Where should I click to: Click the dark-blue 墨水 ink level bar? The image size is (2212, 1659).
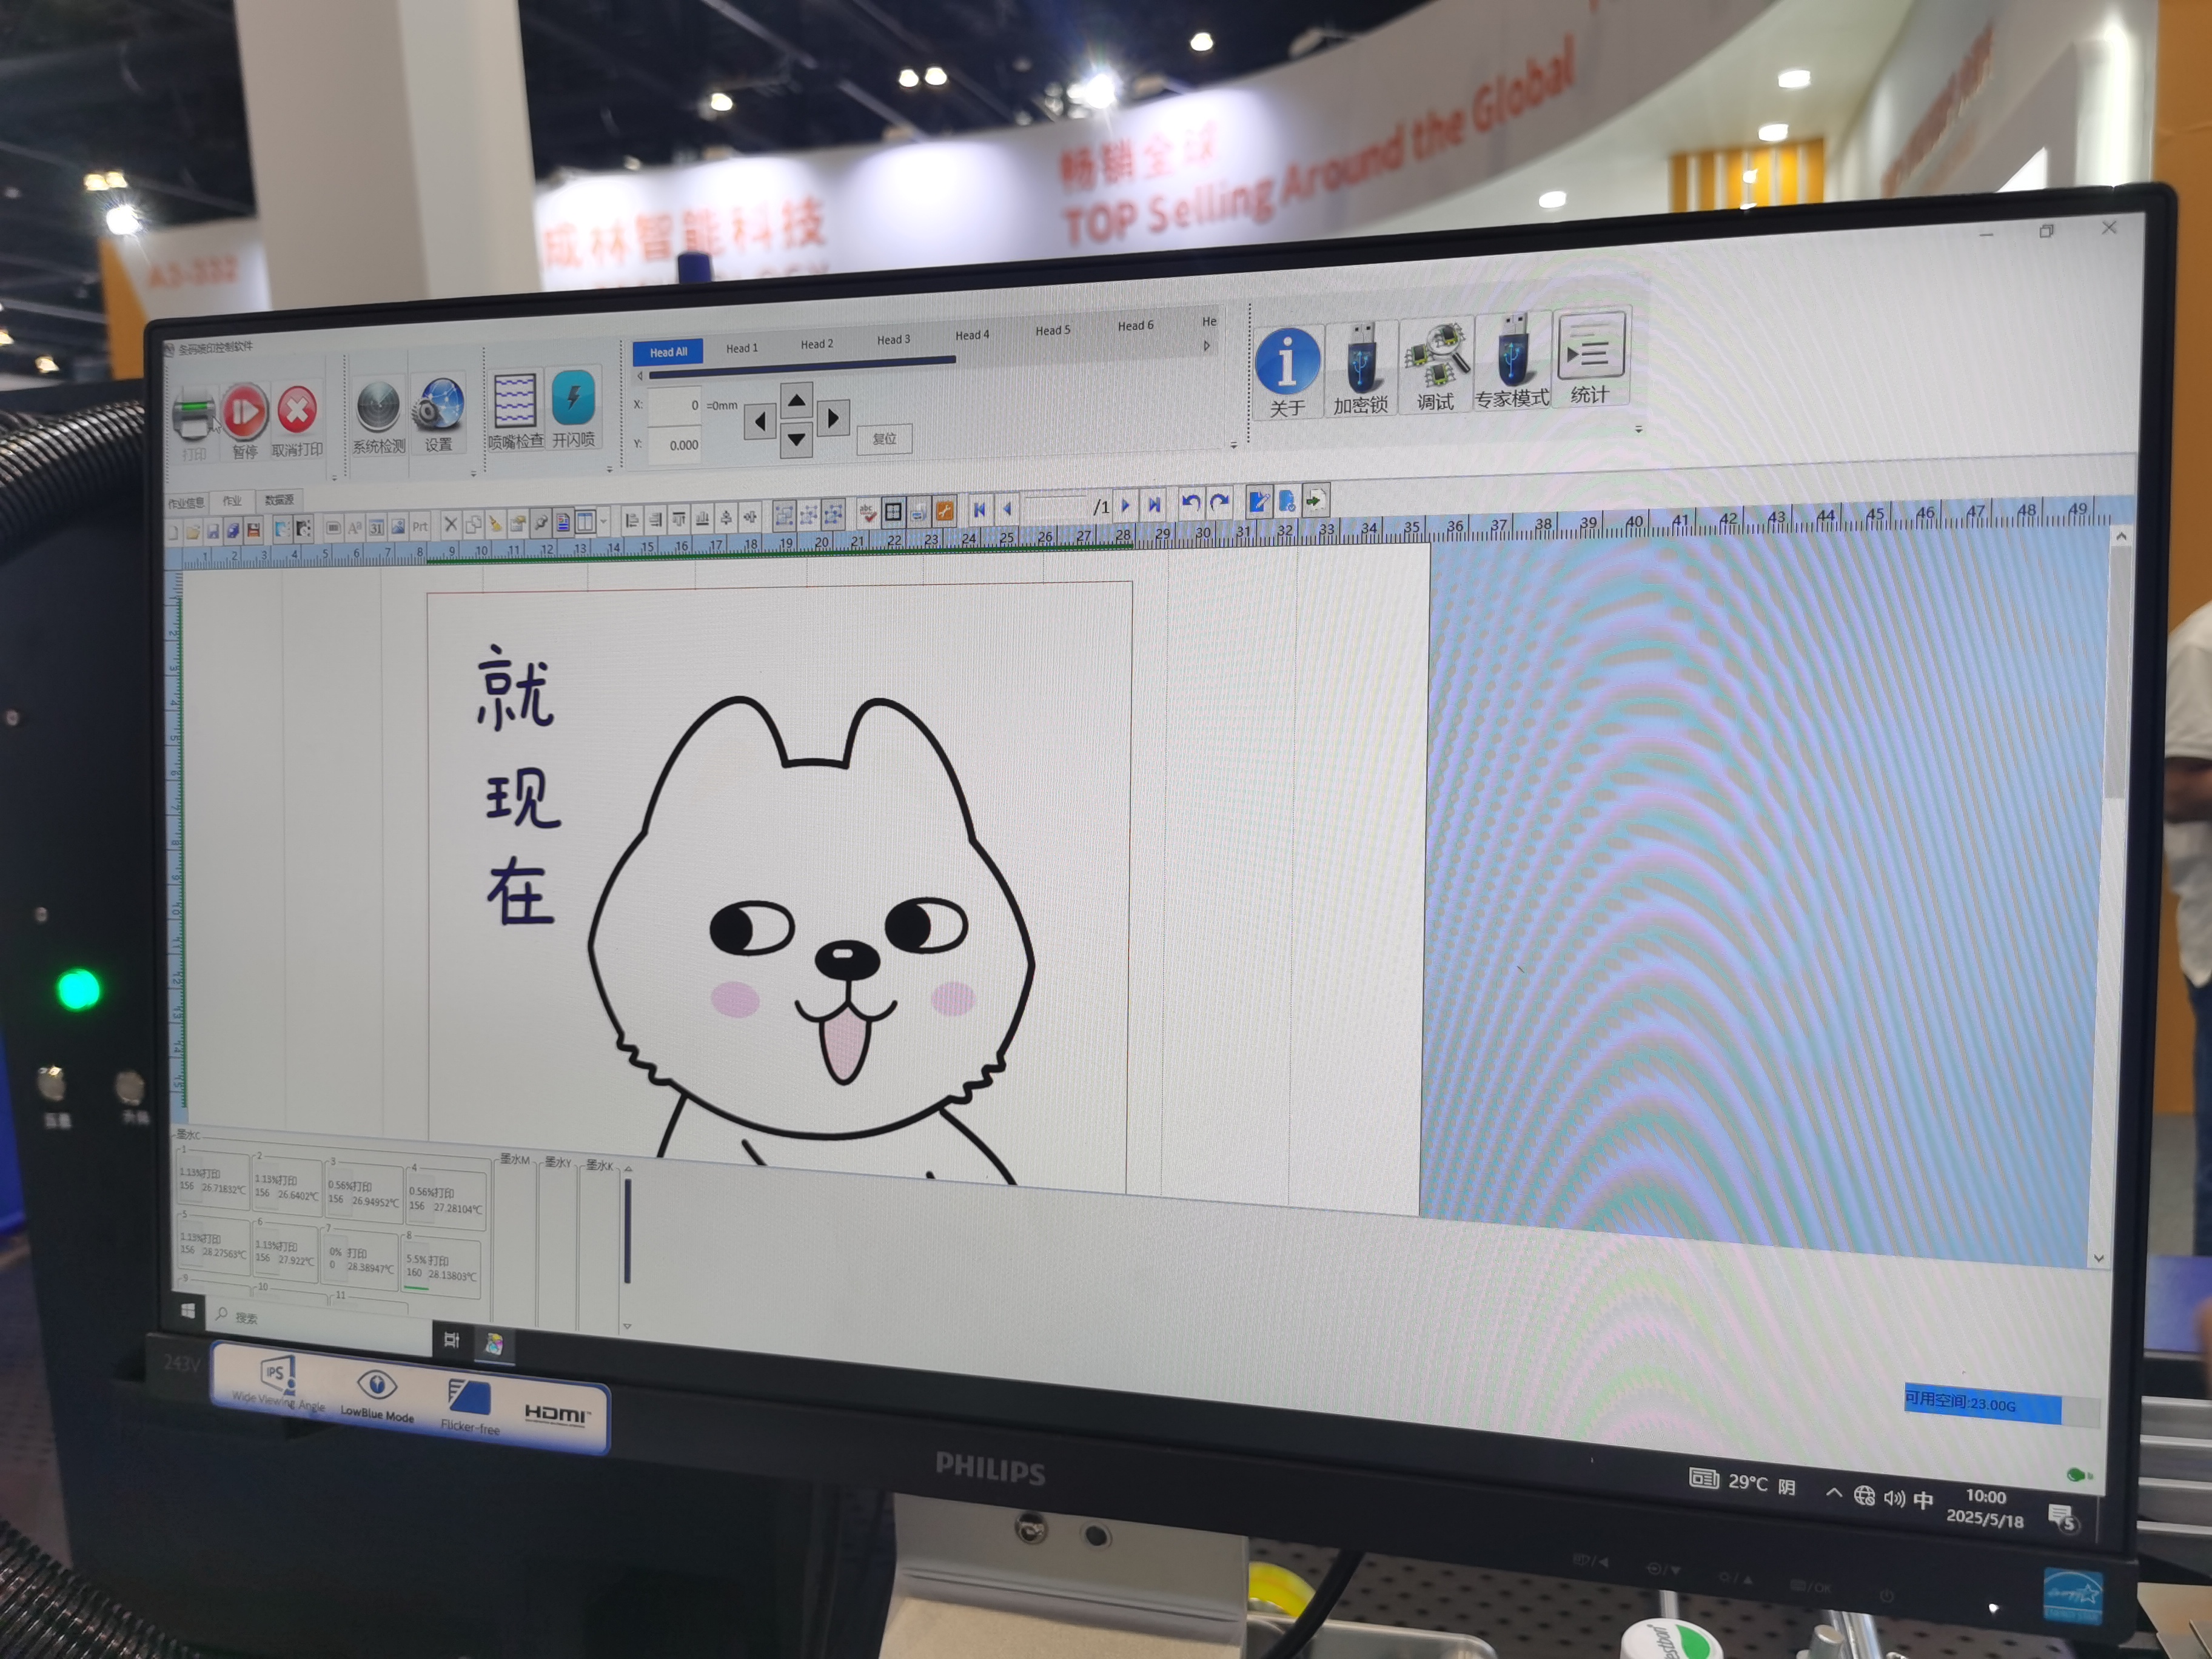coord(627,1231)
